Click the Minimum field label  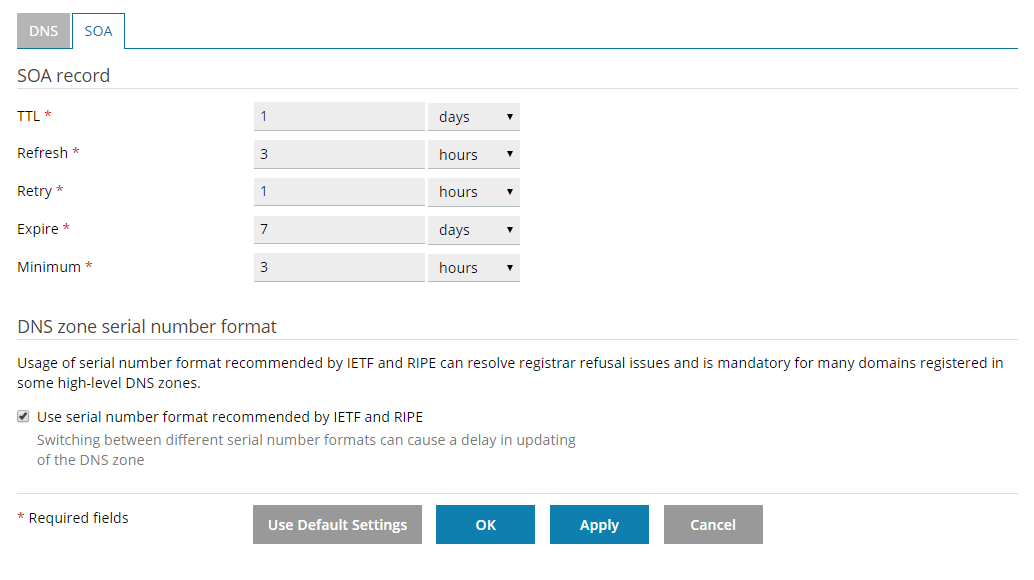[x=49, y=267]
